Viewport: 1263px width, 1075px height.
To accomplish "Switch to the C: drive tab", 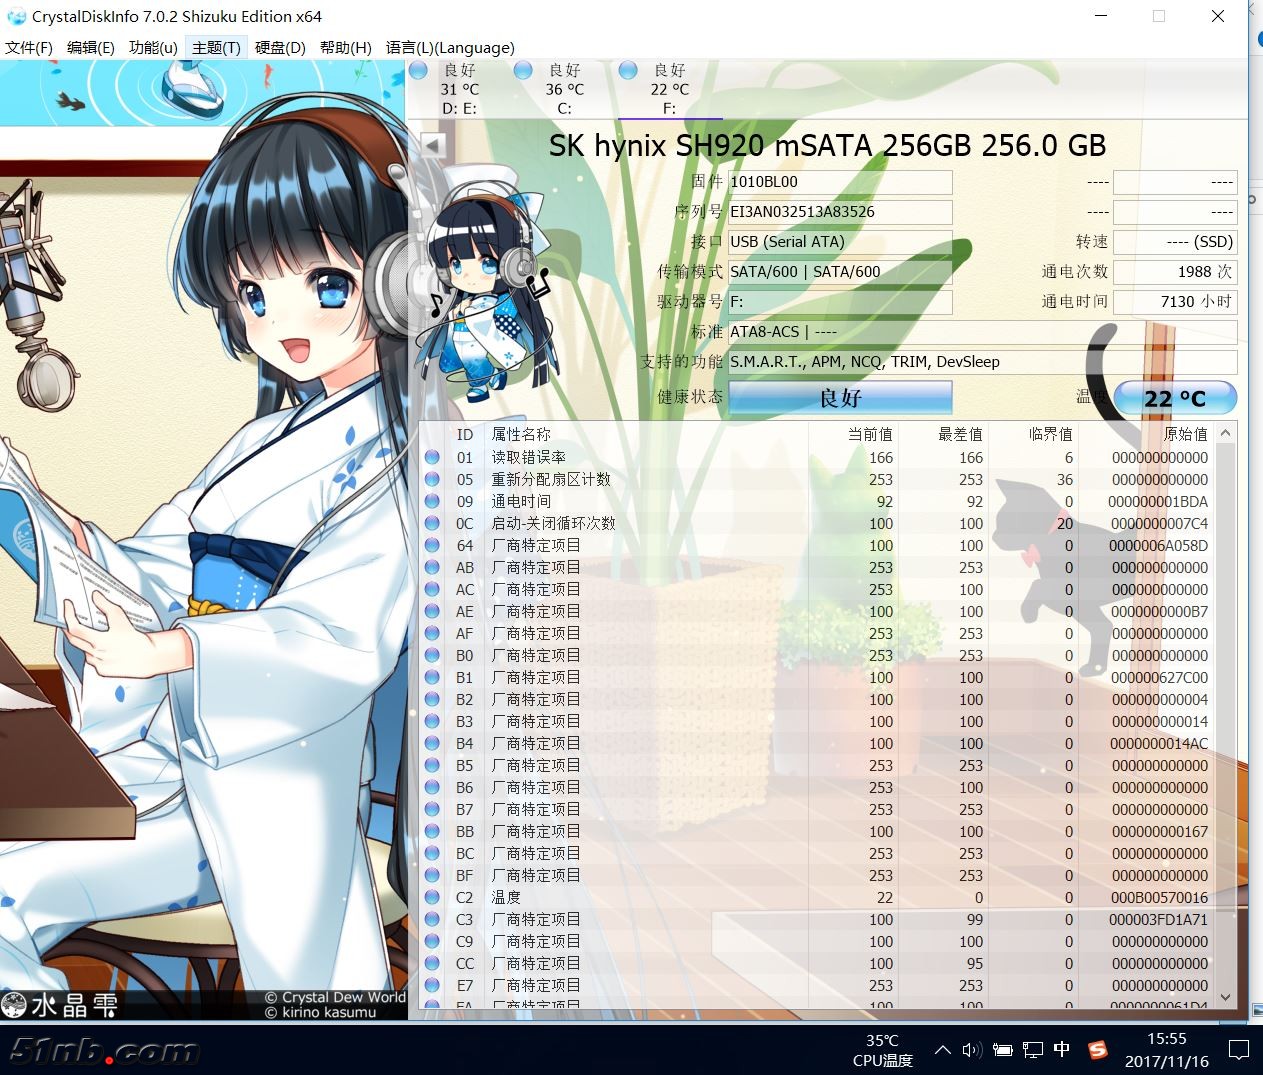I will point(564,88).
